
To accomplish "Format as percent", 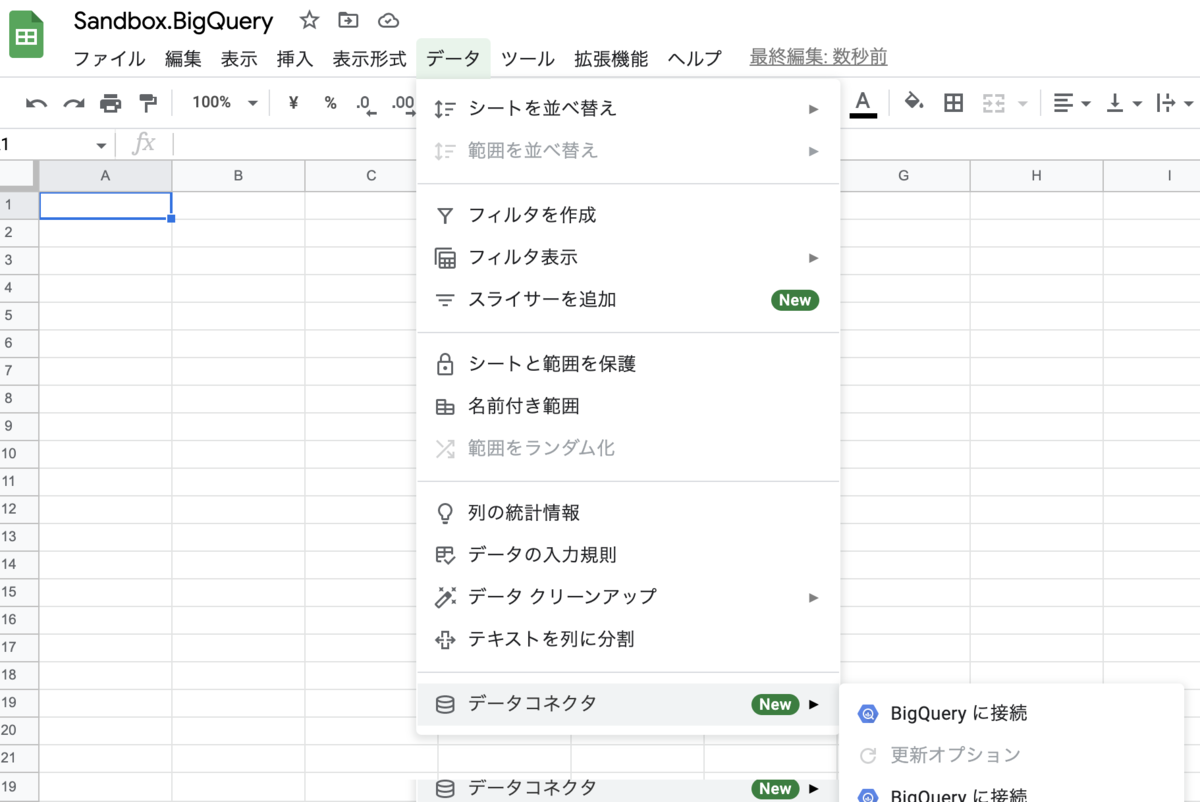I will click(x=330, y=102).
